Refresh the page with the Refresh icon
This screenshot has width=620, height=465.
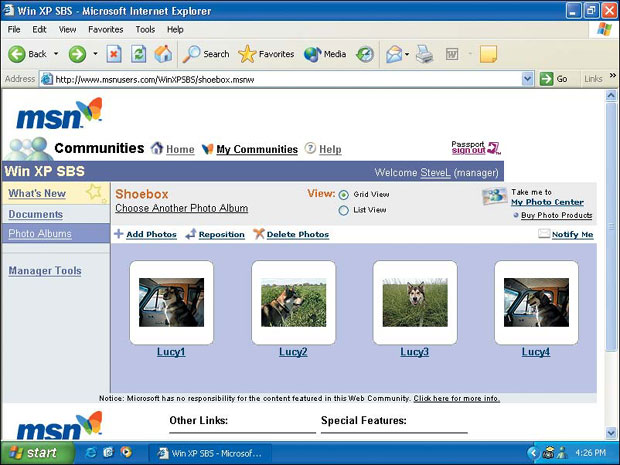139,54
